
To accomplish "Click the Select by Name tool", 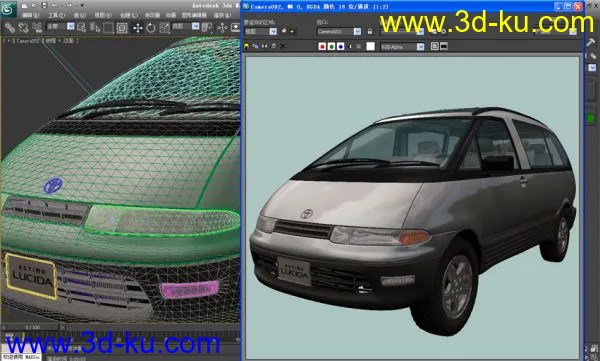I will click(95, 28).
